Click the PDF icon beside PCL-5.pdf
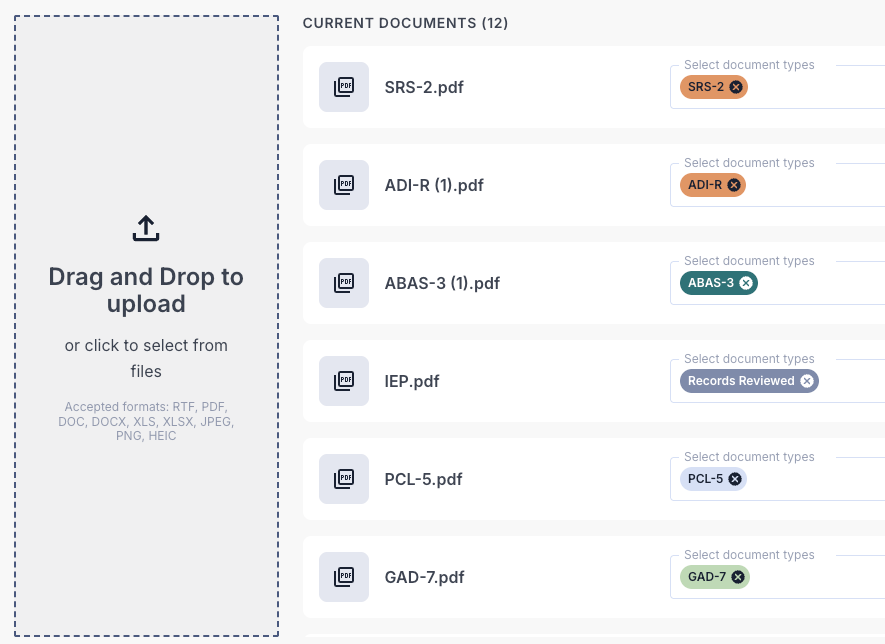Image resolution: width=885 pixels, height=644 pixels. click(343, 479)
